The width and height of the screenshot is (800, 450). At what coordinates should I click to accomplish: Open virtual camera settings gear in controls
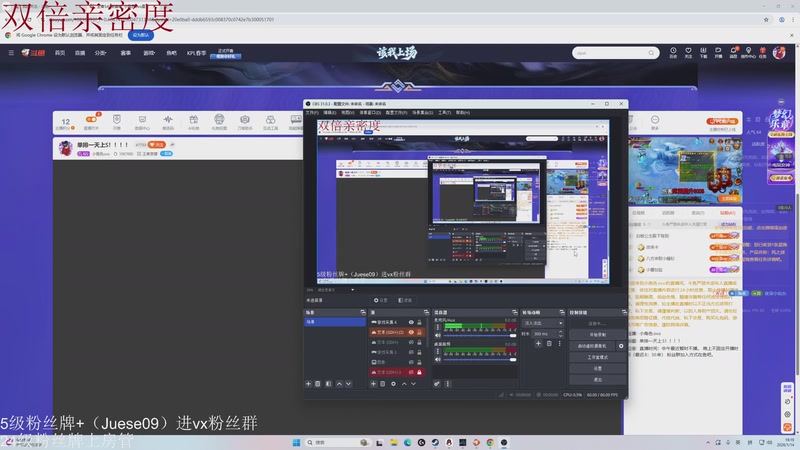621,346
